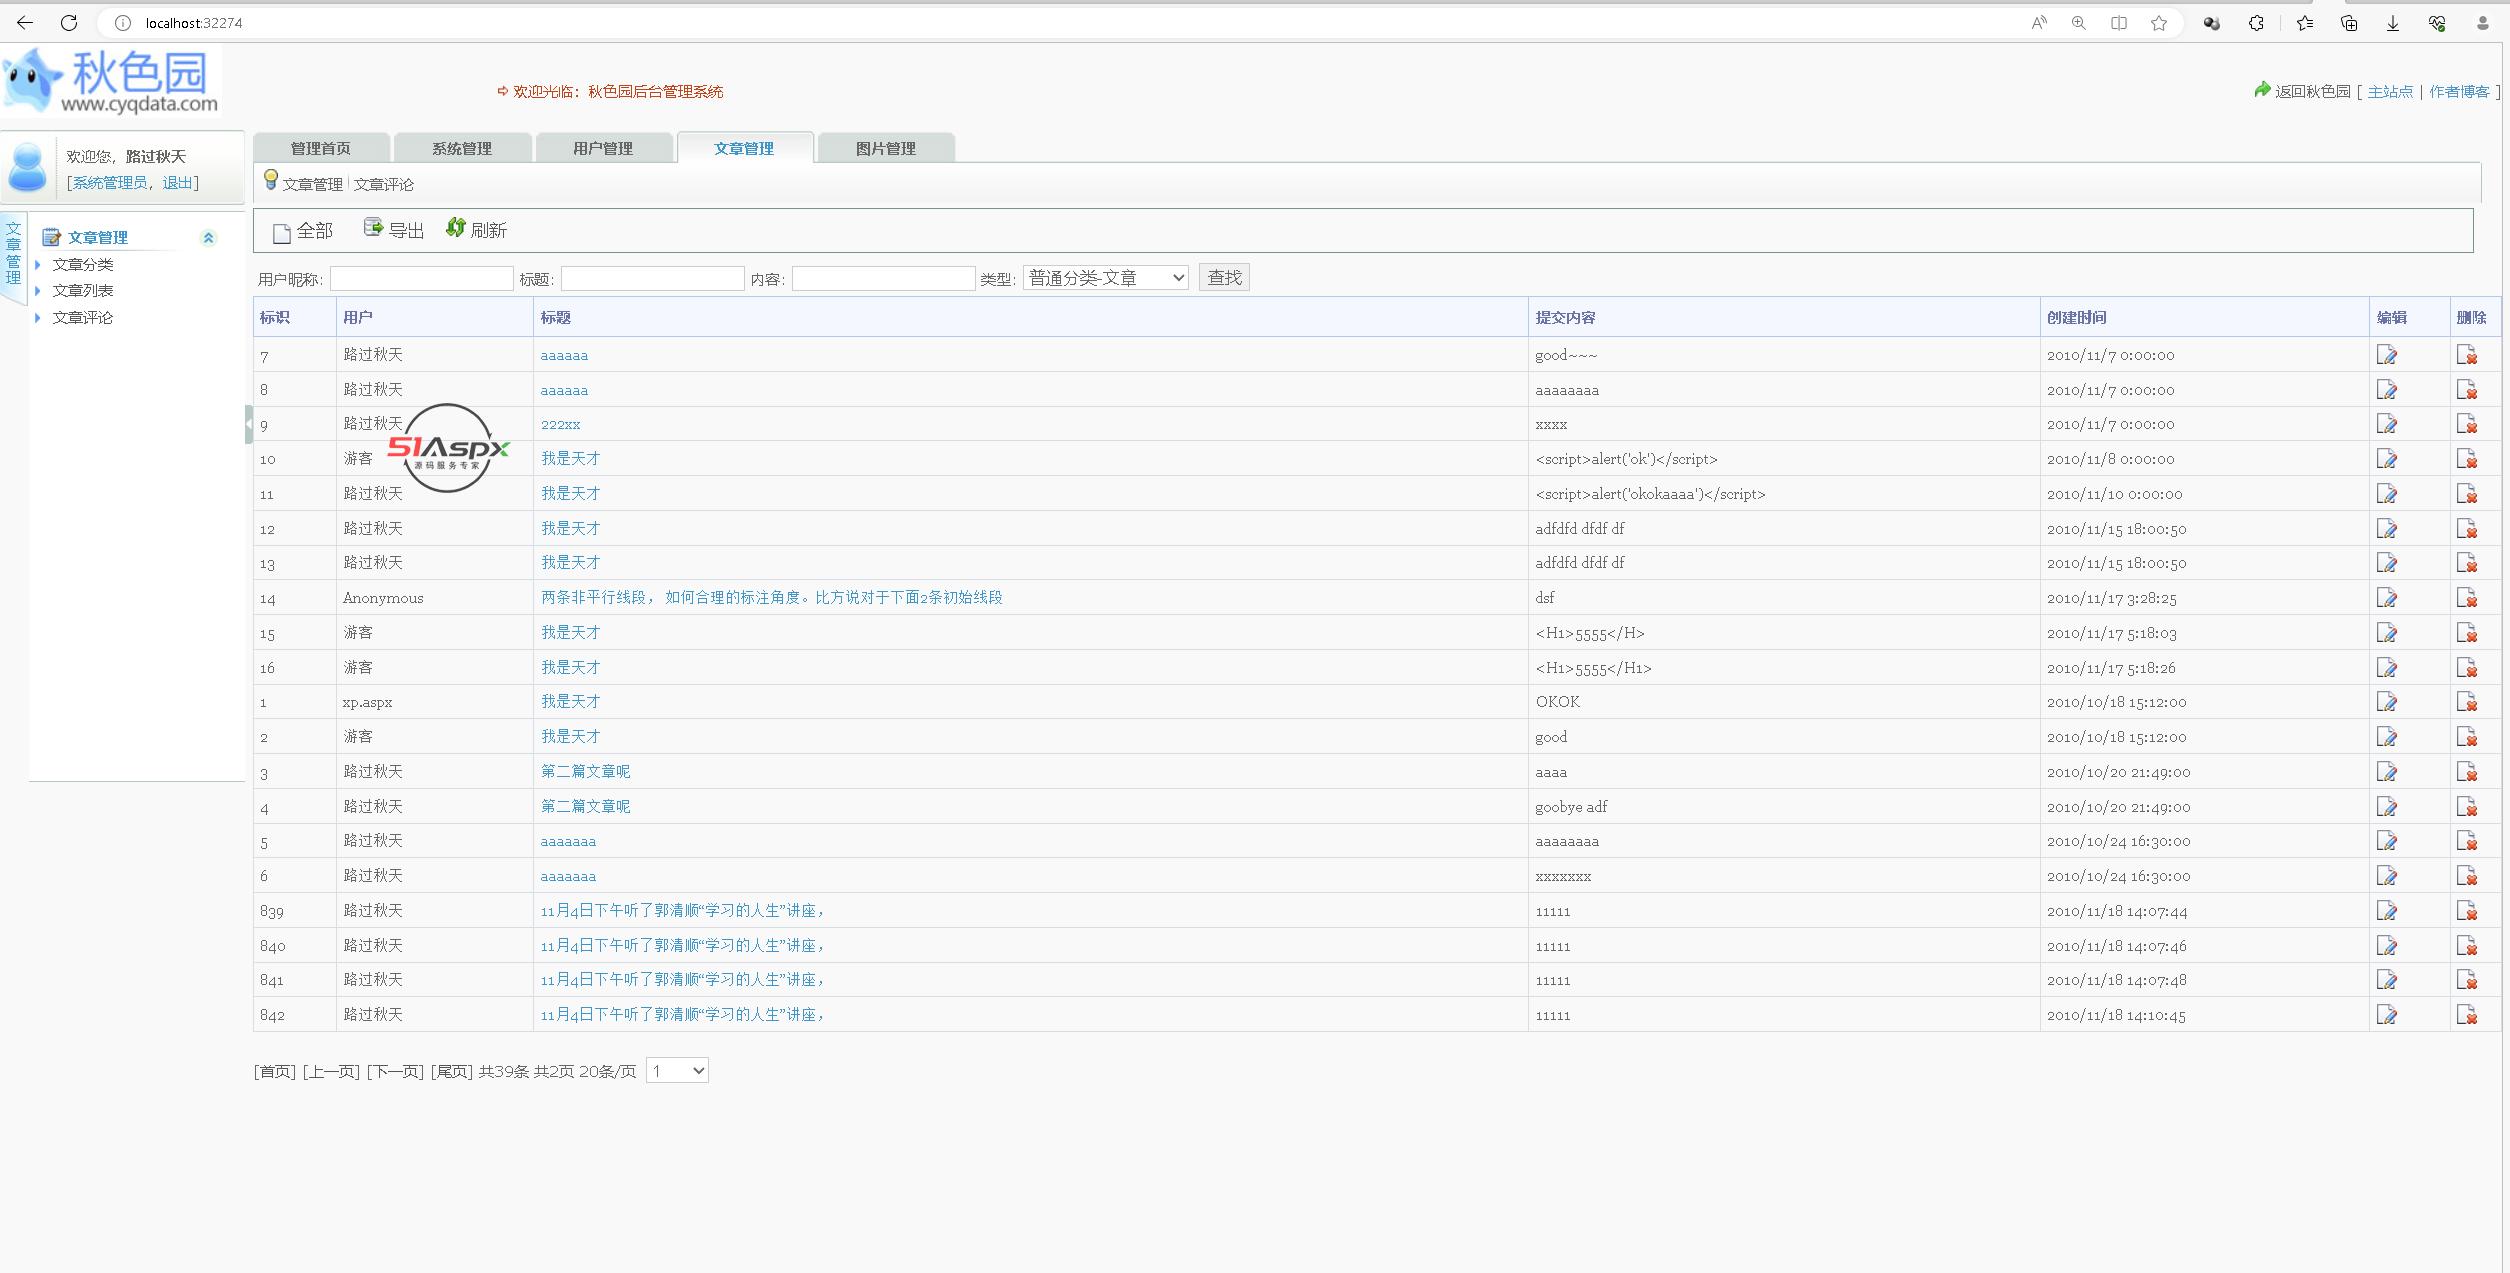
Task: Delete the article with ID 10
Action: [x=2467, y=459]
